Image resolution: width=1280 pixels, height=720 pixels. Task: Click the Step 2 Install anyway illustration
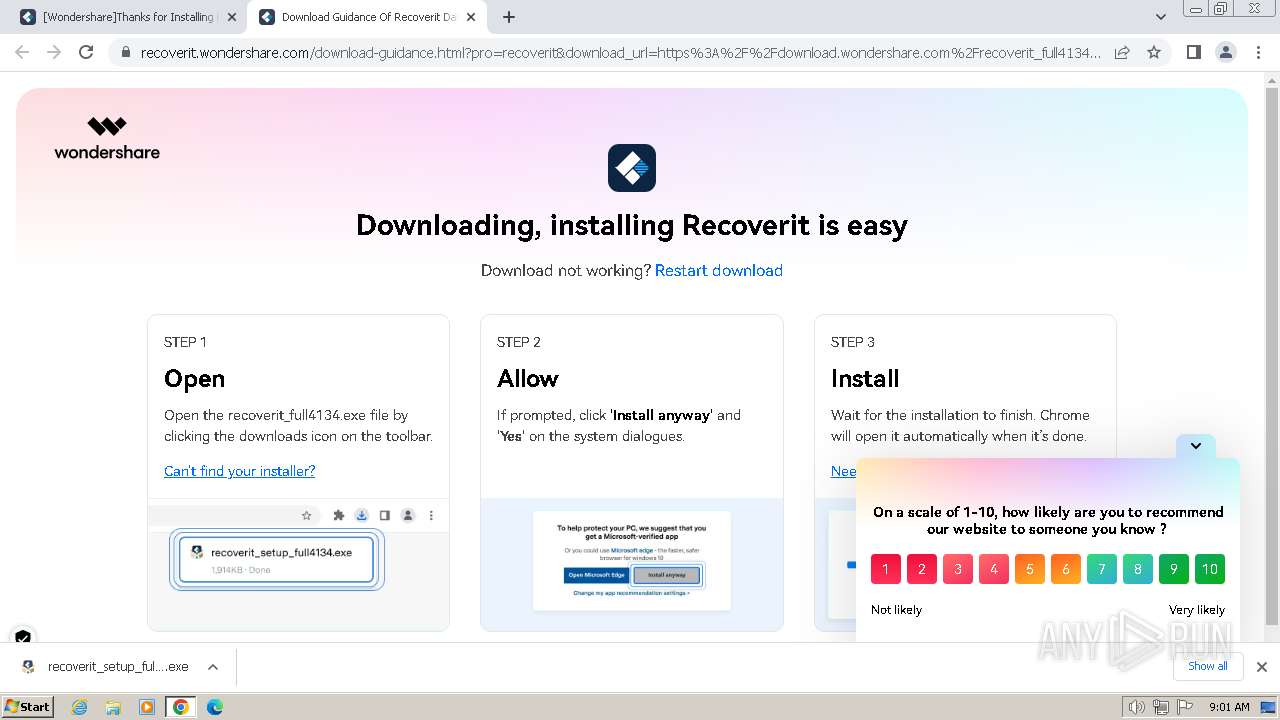632,564
